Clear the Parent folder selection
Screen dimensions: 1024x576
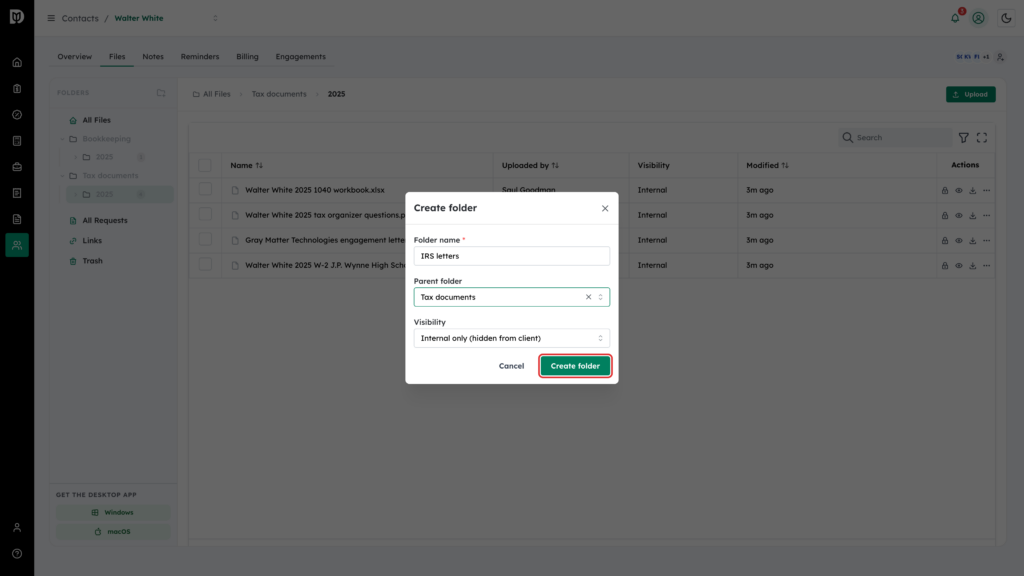coord(588,297)
